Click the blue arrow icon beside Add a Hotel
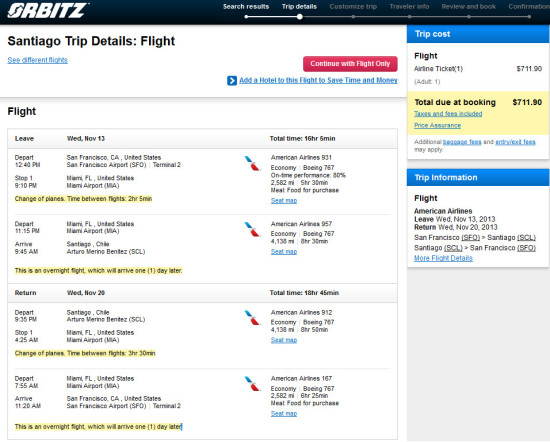The width and height of the screenshot is (550, 442). coord(232,81)
